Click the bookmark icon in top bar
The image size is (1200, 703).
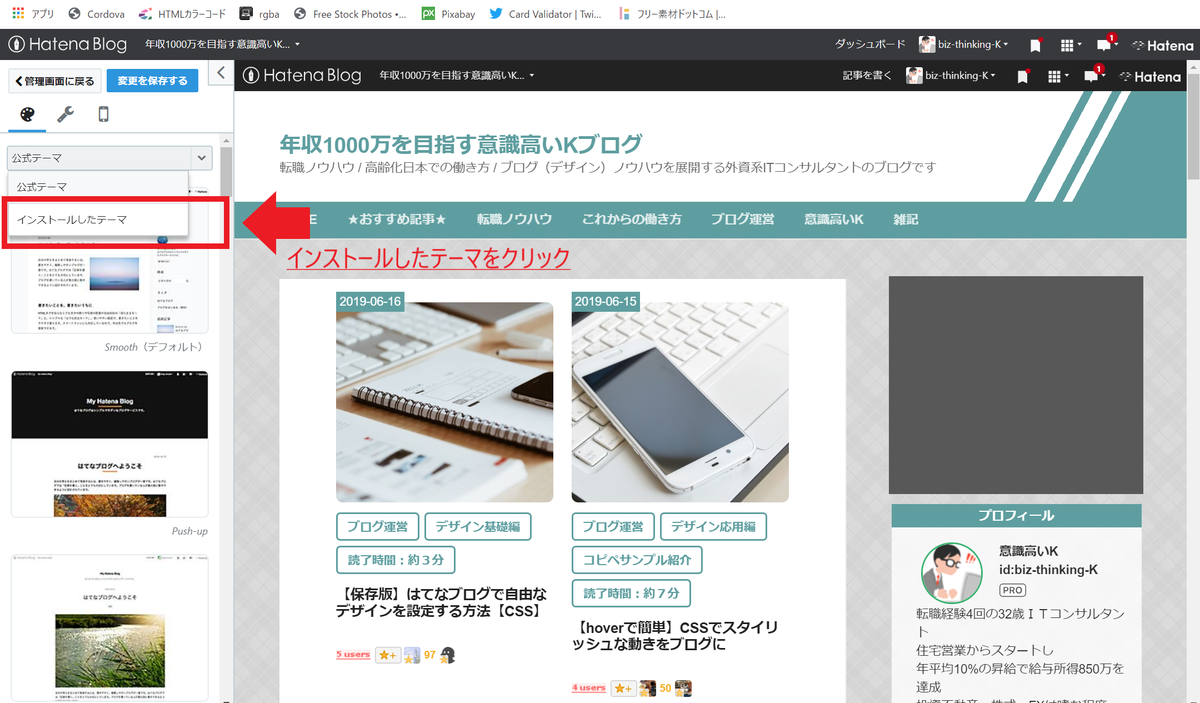(x=1035, y=45)
